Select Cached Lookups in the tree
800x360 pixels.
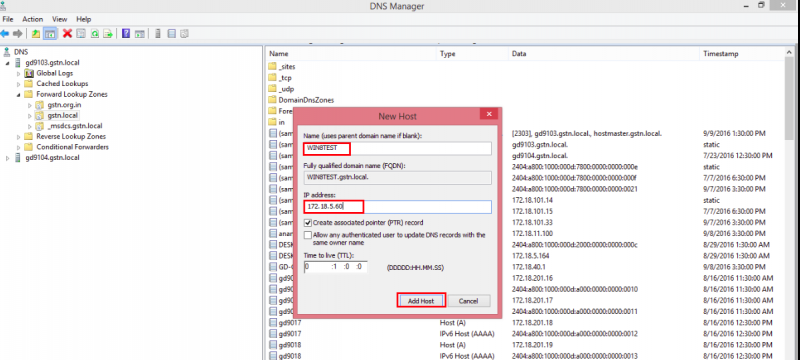[x=62, y=83]
